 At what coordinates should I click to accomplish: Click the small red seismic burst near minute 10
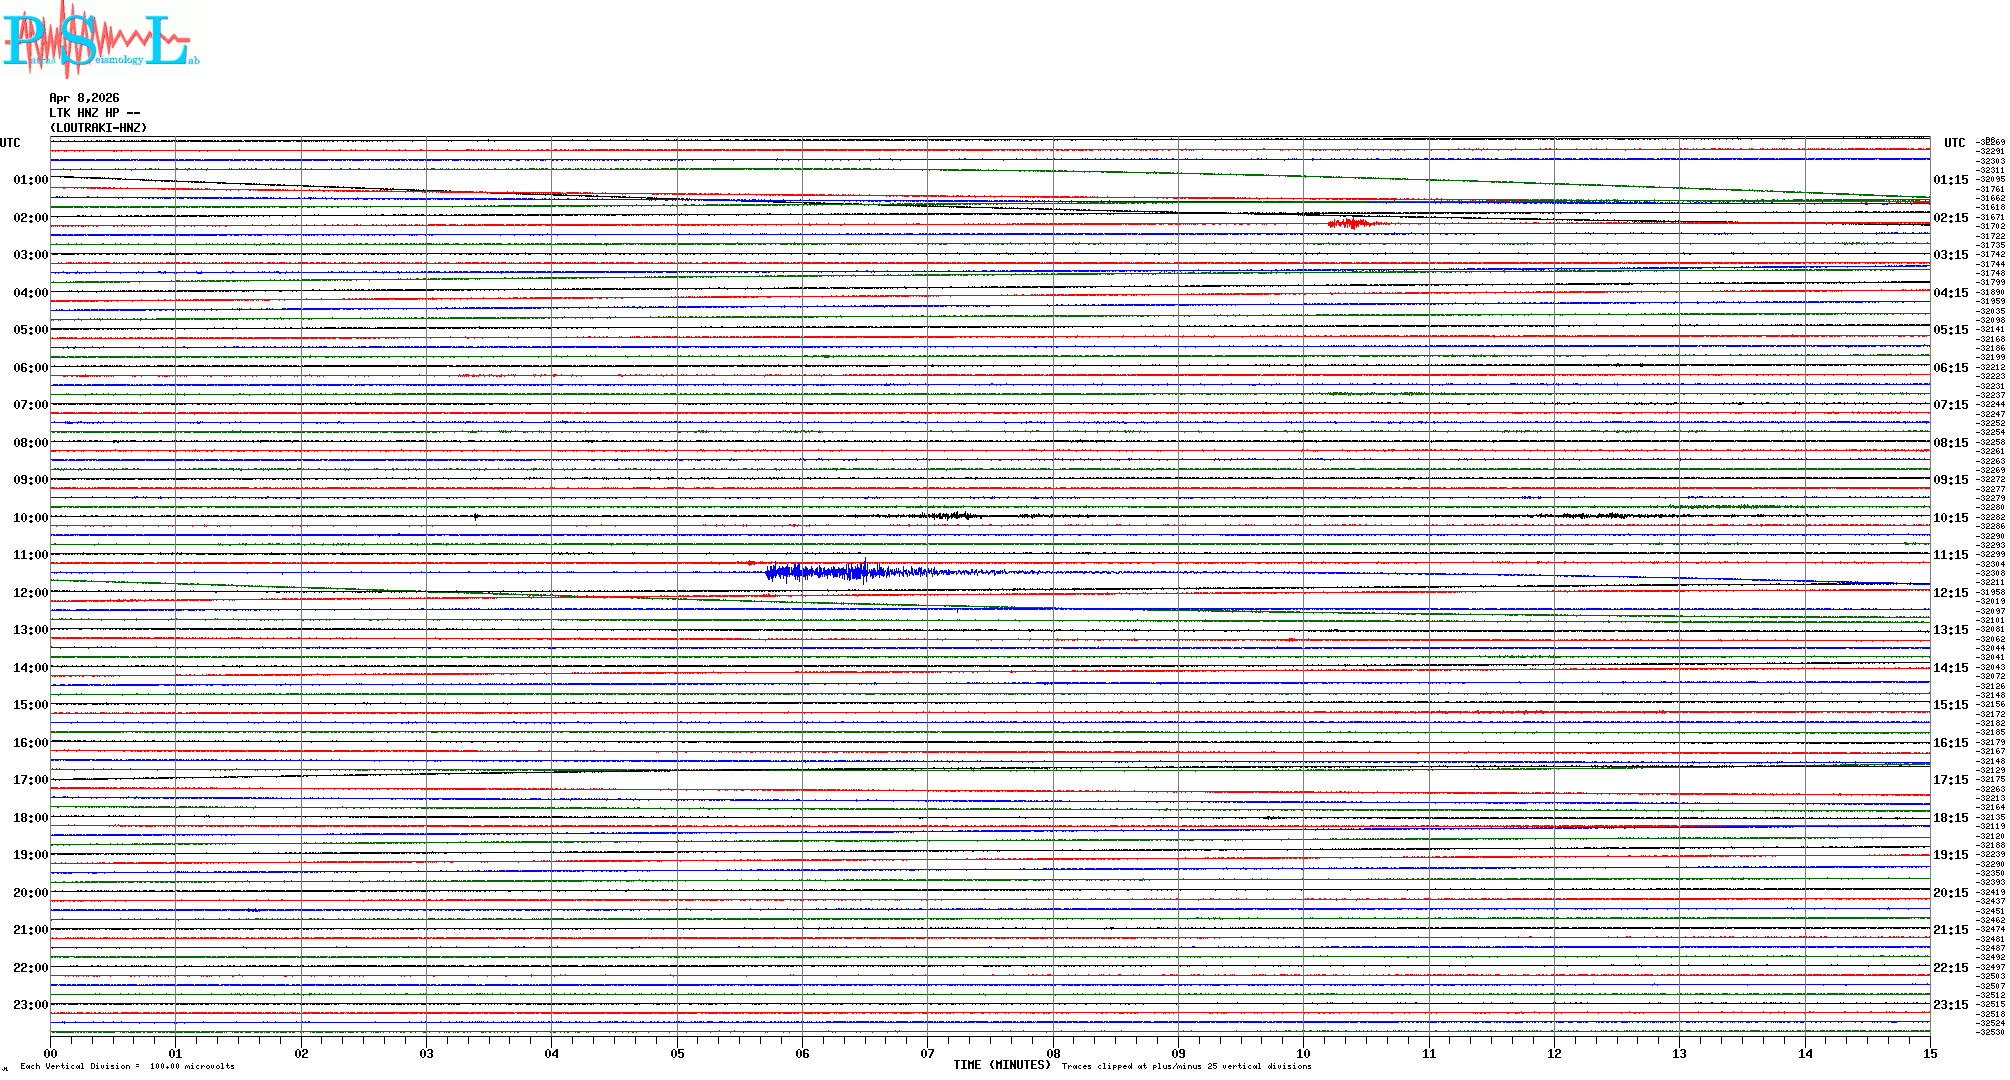(1351, 223)
